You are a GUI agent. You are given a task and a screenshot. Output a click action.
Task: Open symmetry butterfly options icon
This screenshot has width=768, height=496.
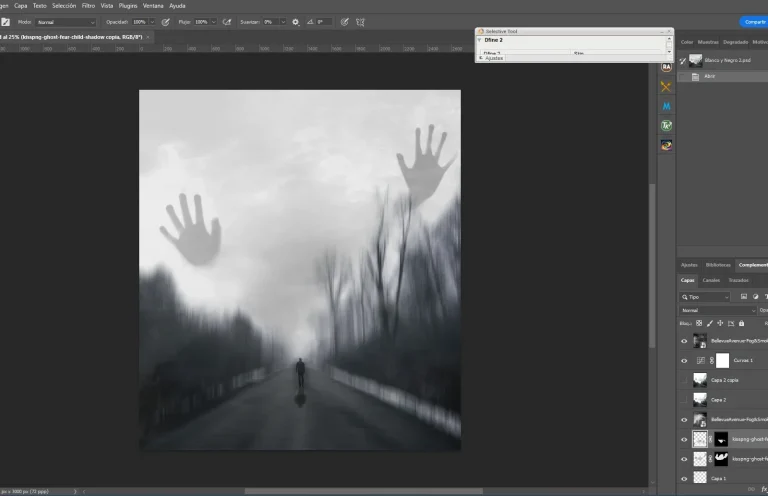(x=360, y=22)
